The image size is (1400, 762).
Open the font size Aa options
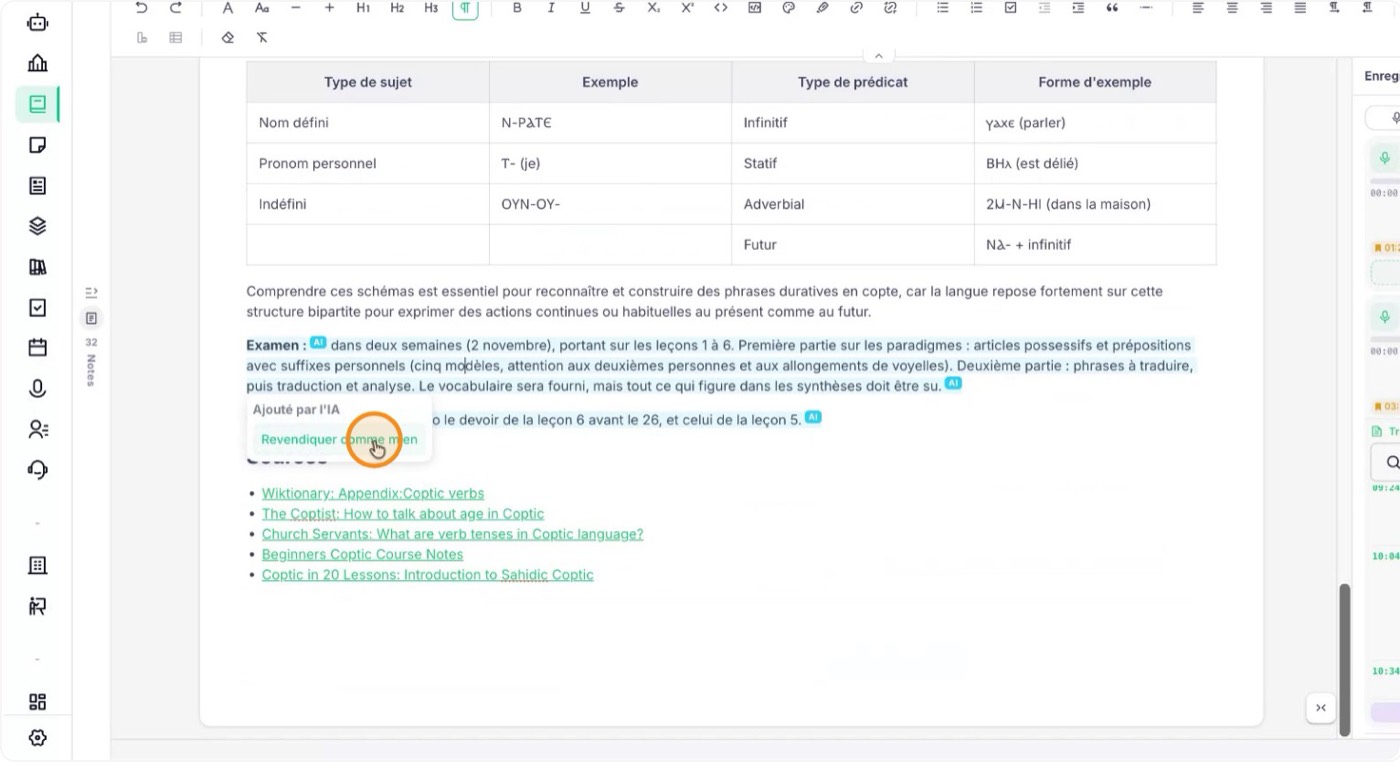pos(262,8)
